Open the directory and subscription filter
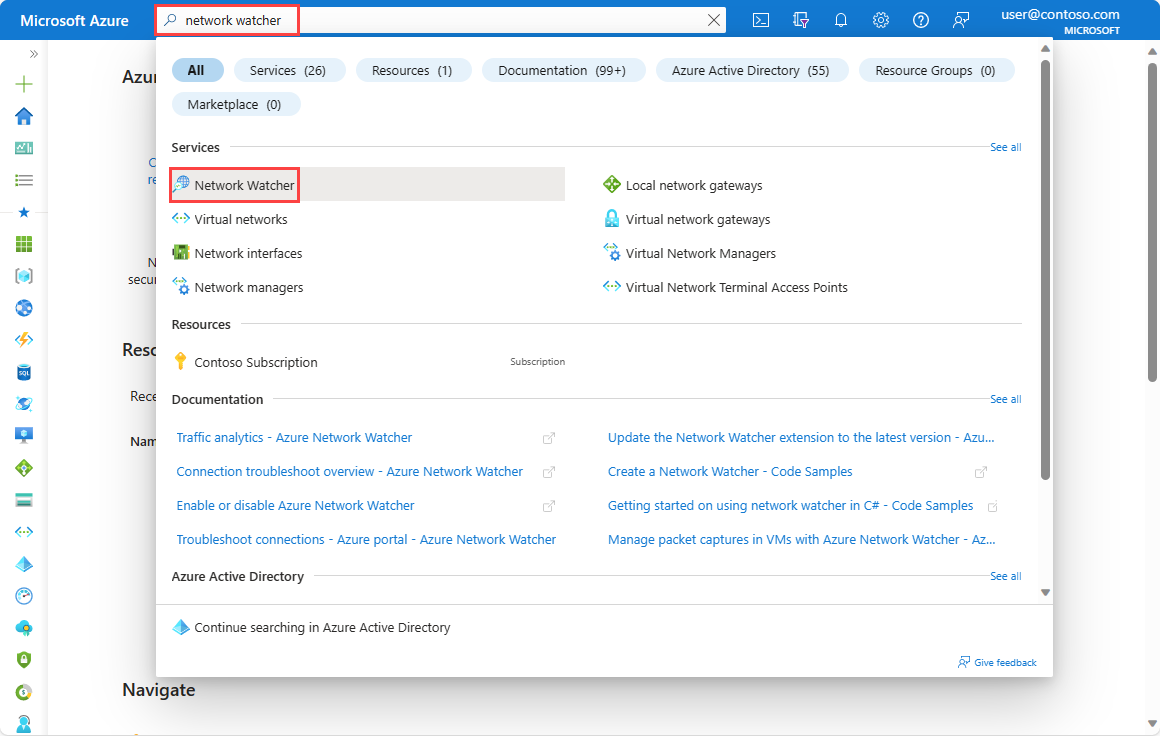The height and width of the screenshot is (736, 1160). pyautogui.click(x=800, y=20)
